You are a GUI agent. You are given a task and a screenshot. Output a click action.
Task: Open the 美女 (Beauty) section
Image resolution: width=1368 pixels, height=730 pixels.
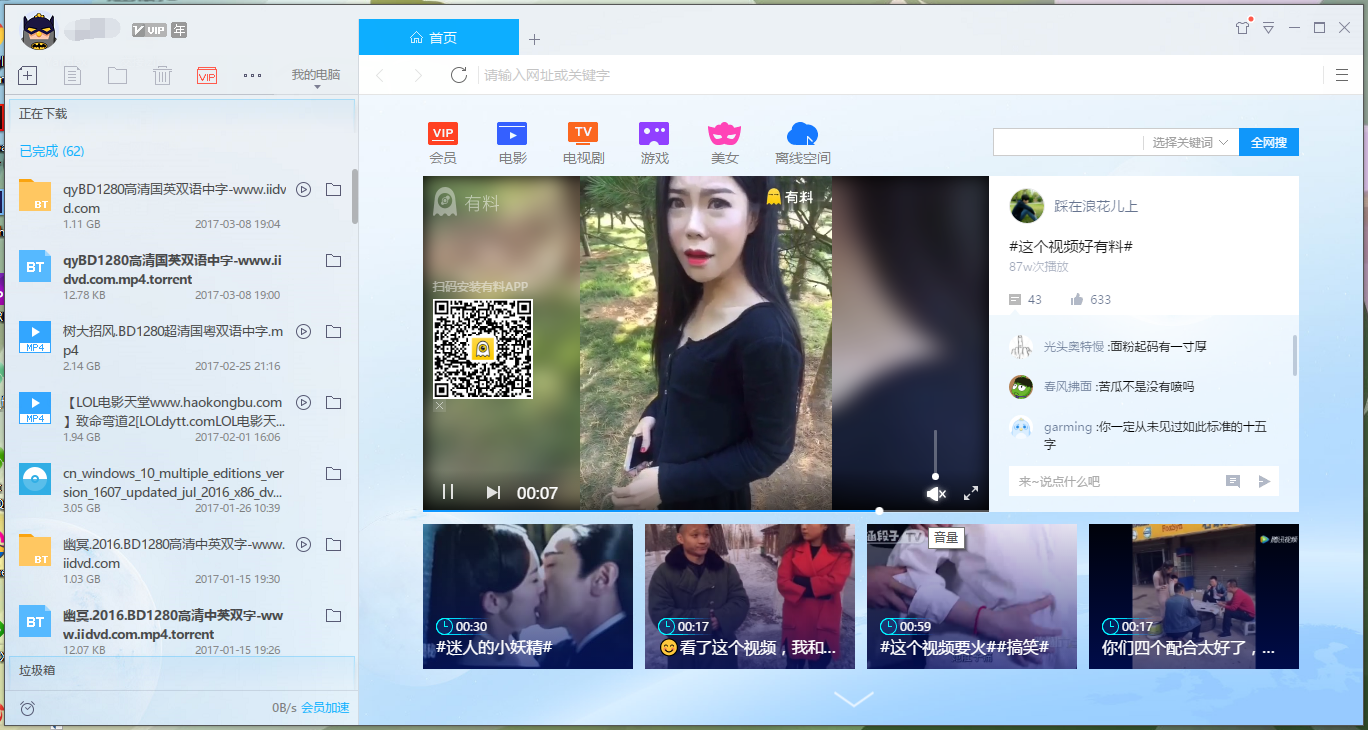pyautogui.click(x=724, y=139)
